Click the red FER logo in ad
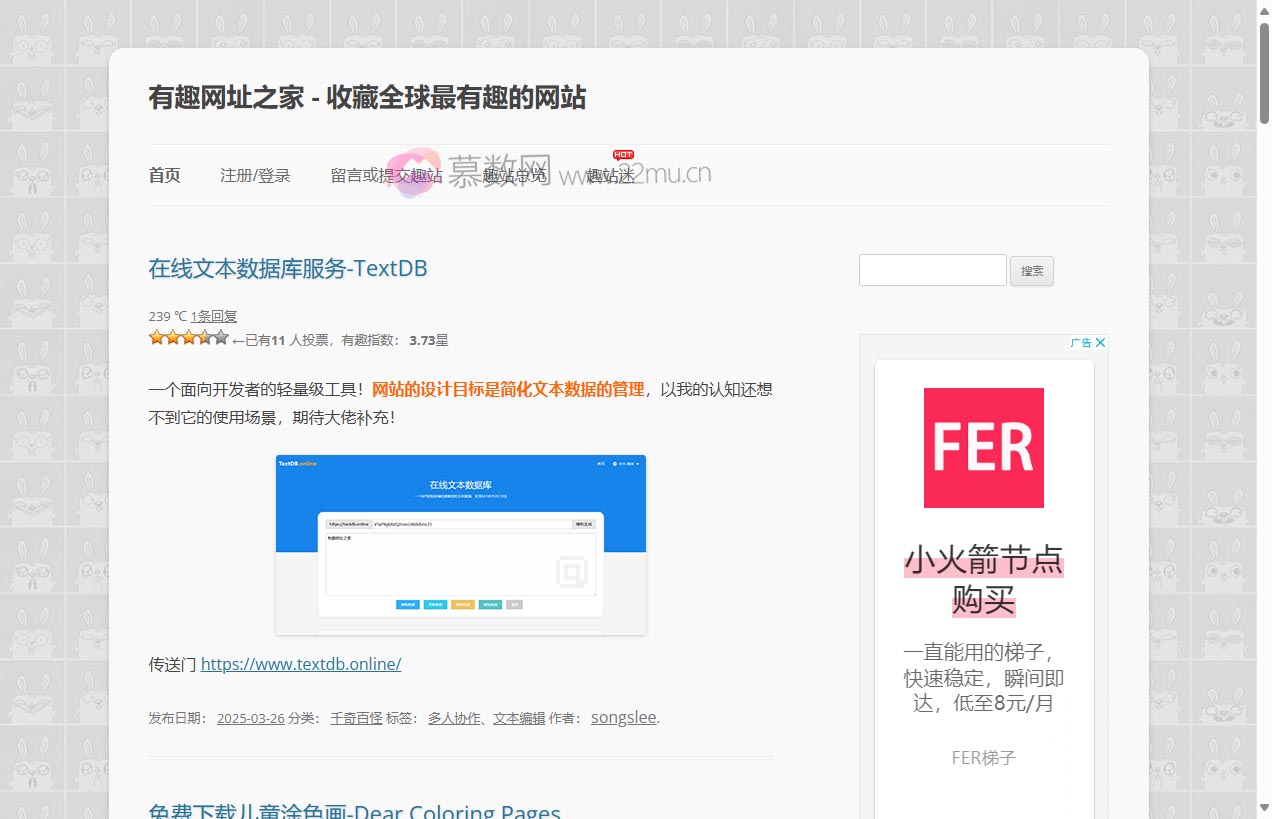 pos(983,448)
